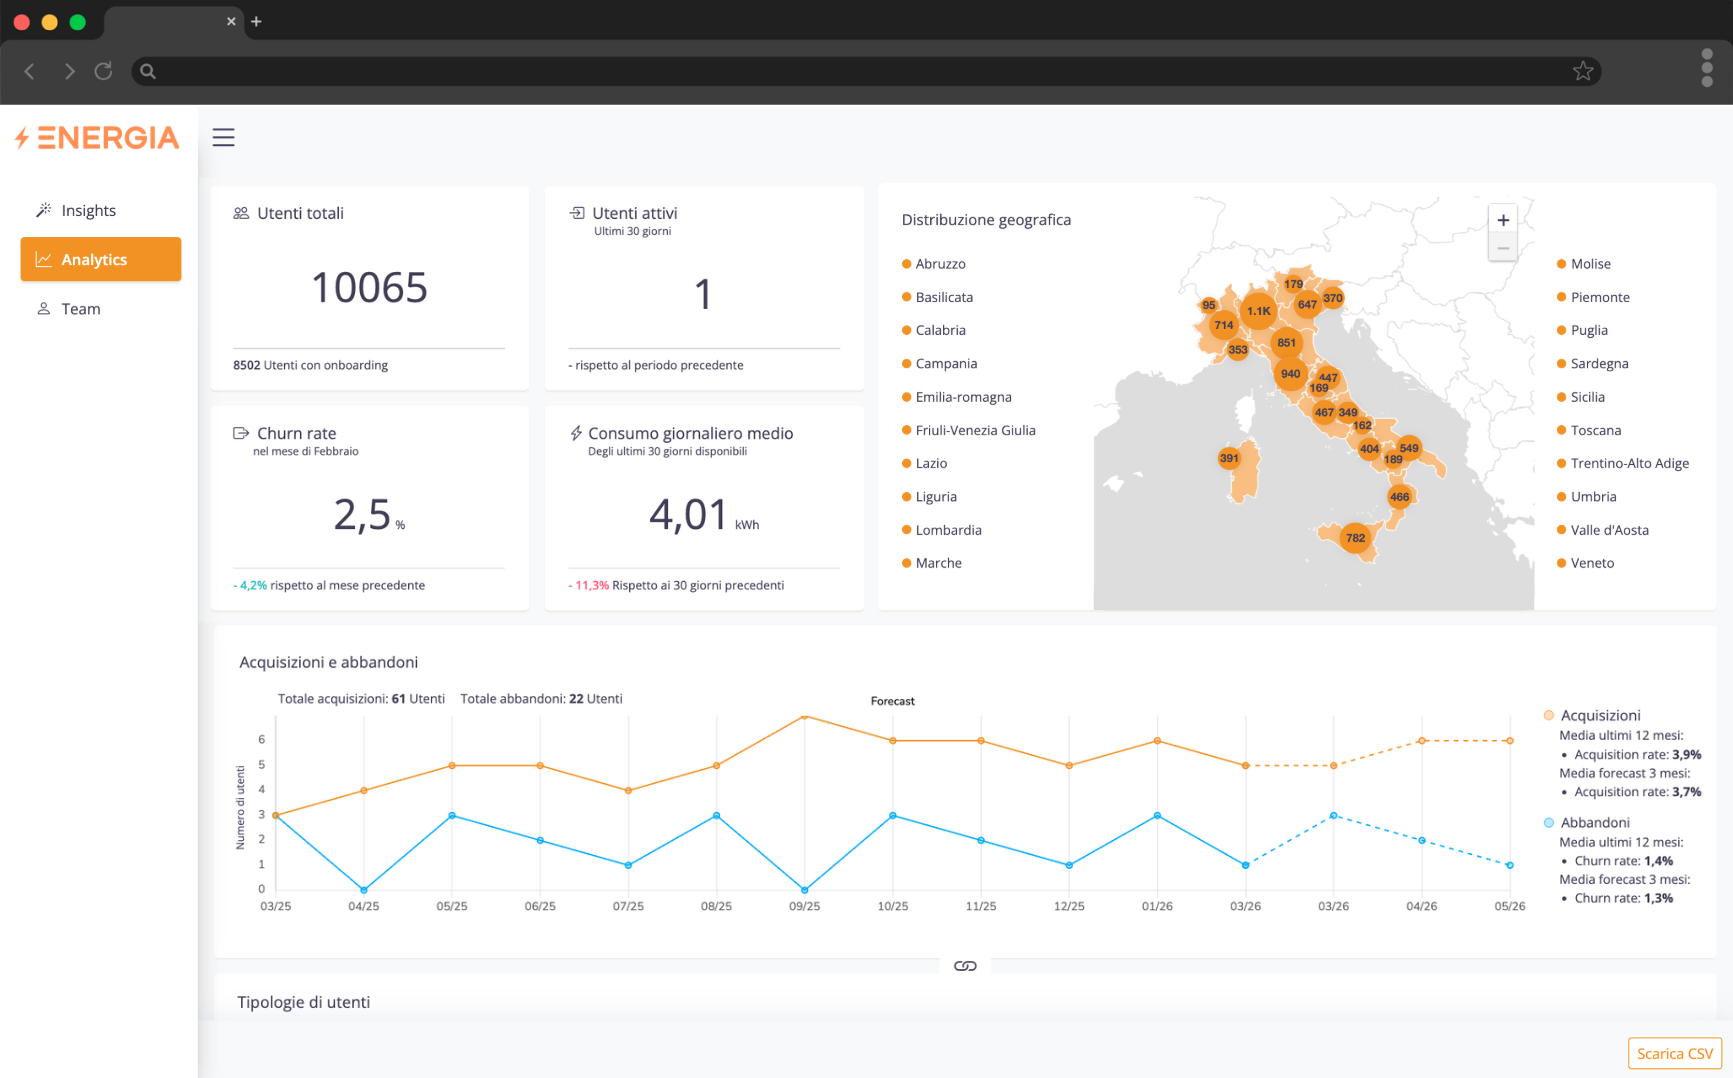Go to the Team page
The image size is (1733, 1078).
point(80,309)
